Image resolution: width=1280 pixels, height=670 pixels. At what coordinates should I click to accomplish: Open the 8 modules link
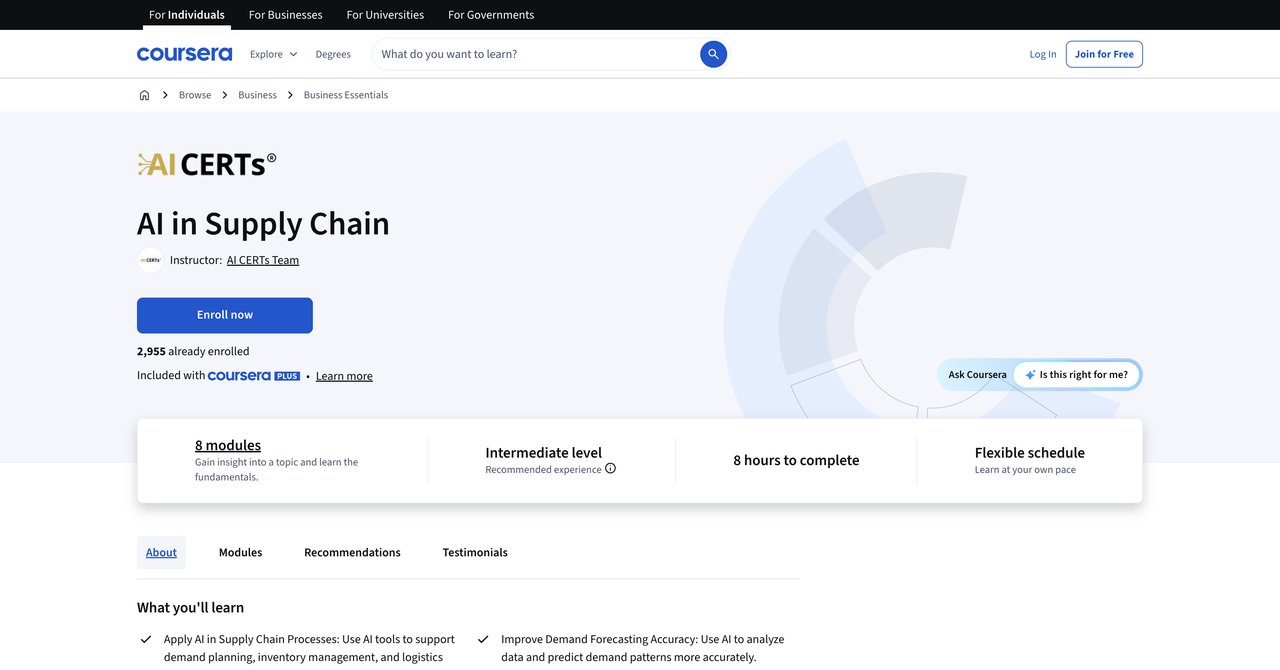228,445
